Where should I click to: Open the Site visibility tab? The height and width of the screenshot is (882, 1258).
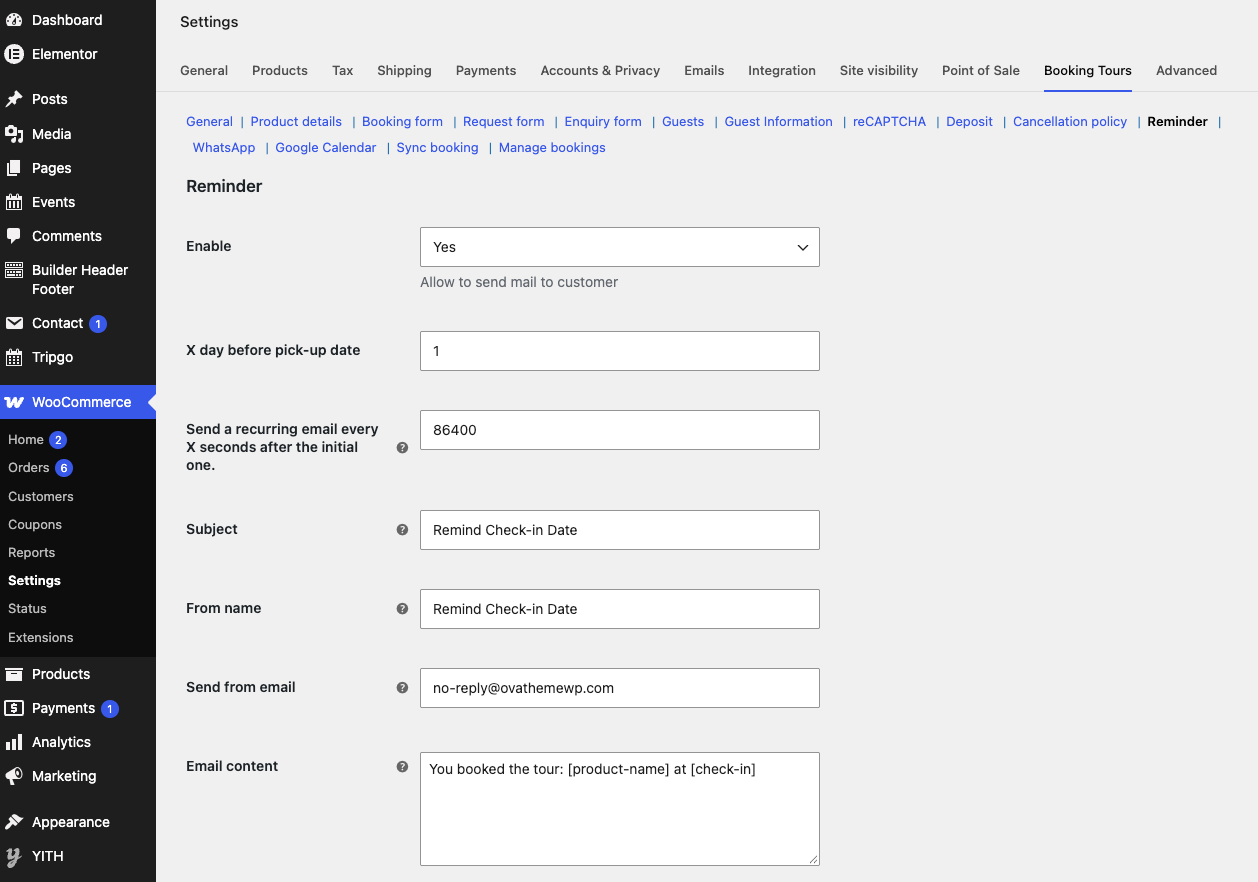[x=879, y=71]
